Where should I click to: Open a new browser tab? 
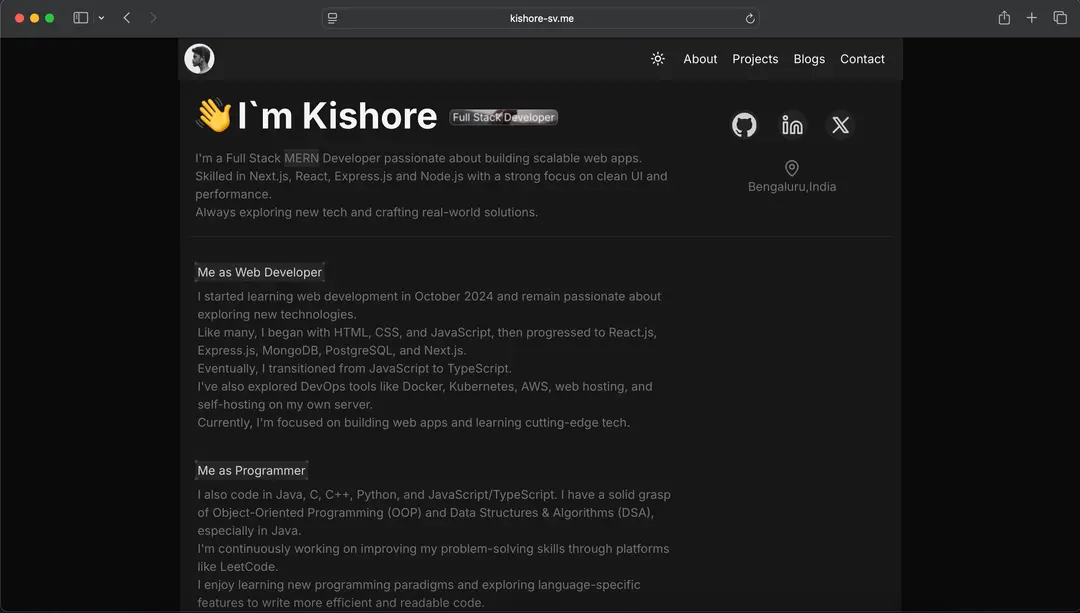tap(1031, 18)
